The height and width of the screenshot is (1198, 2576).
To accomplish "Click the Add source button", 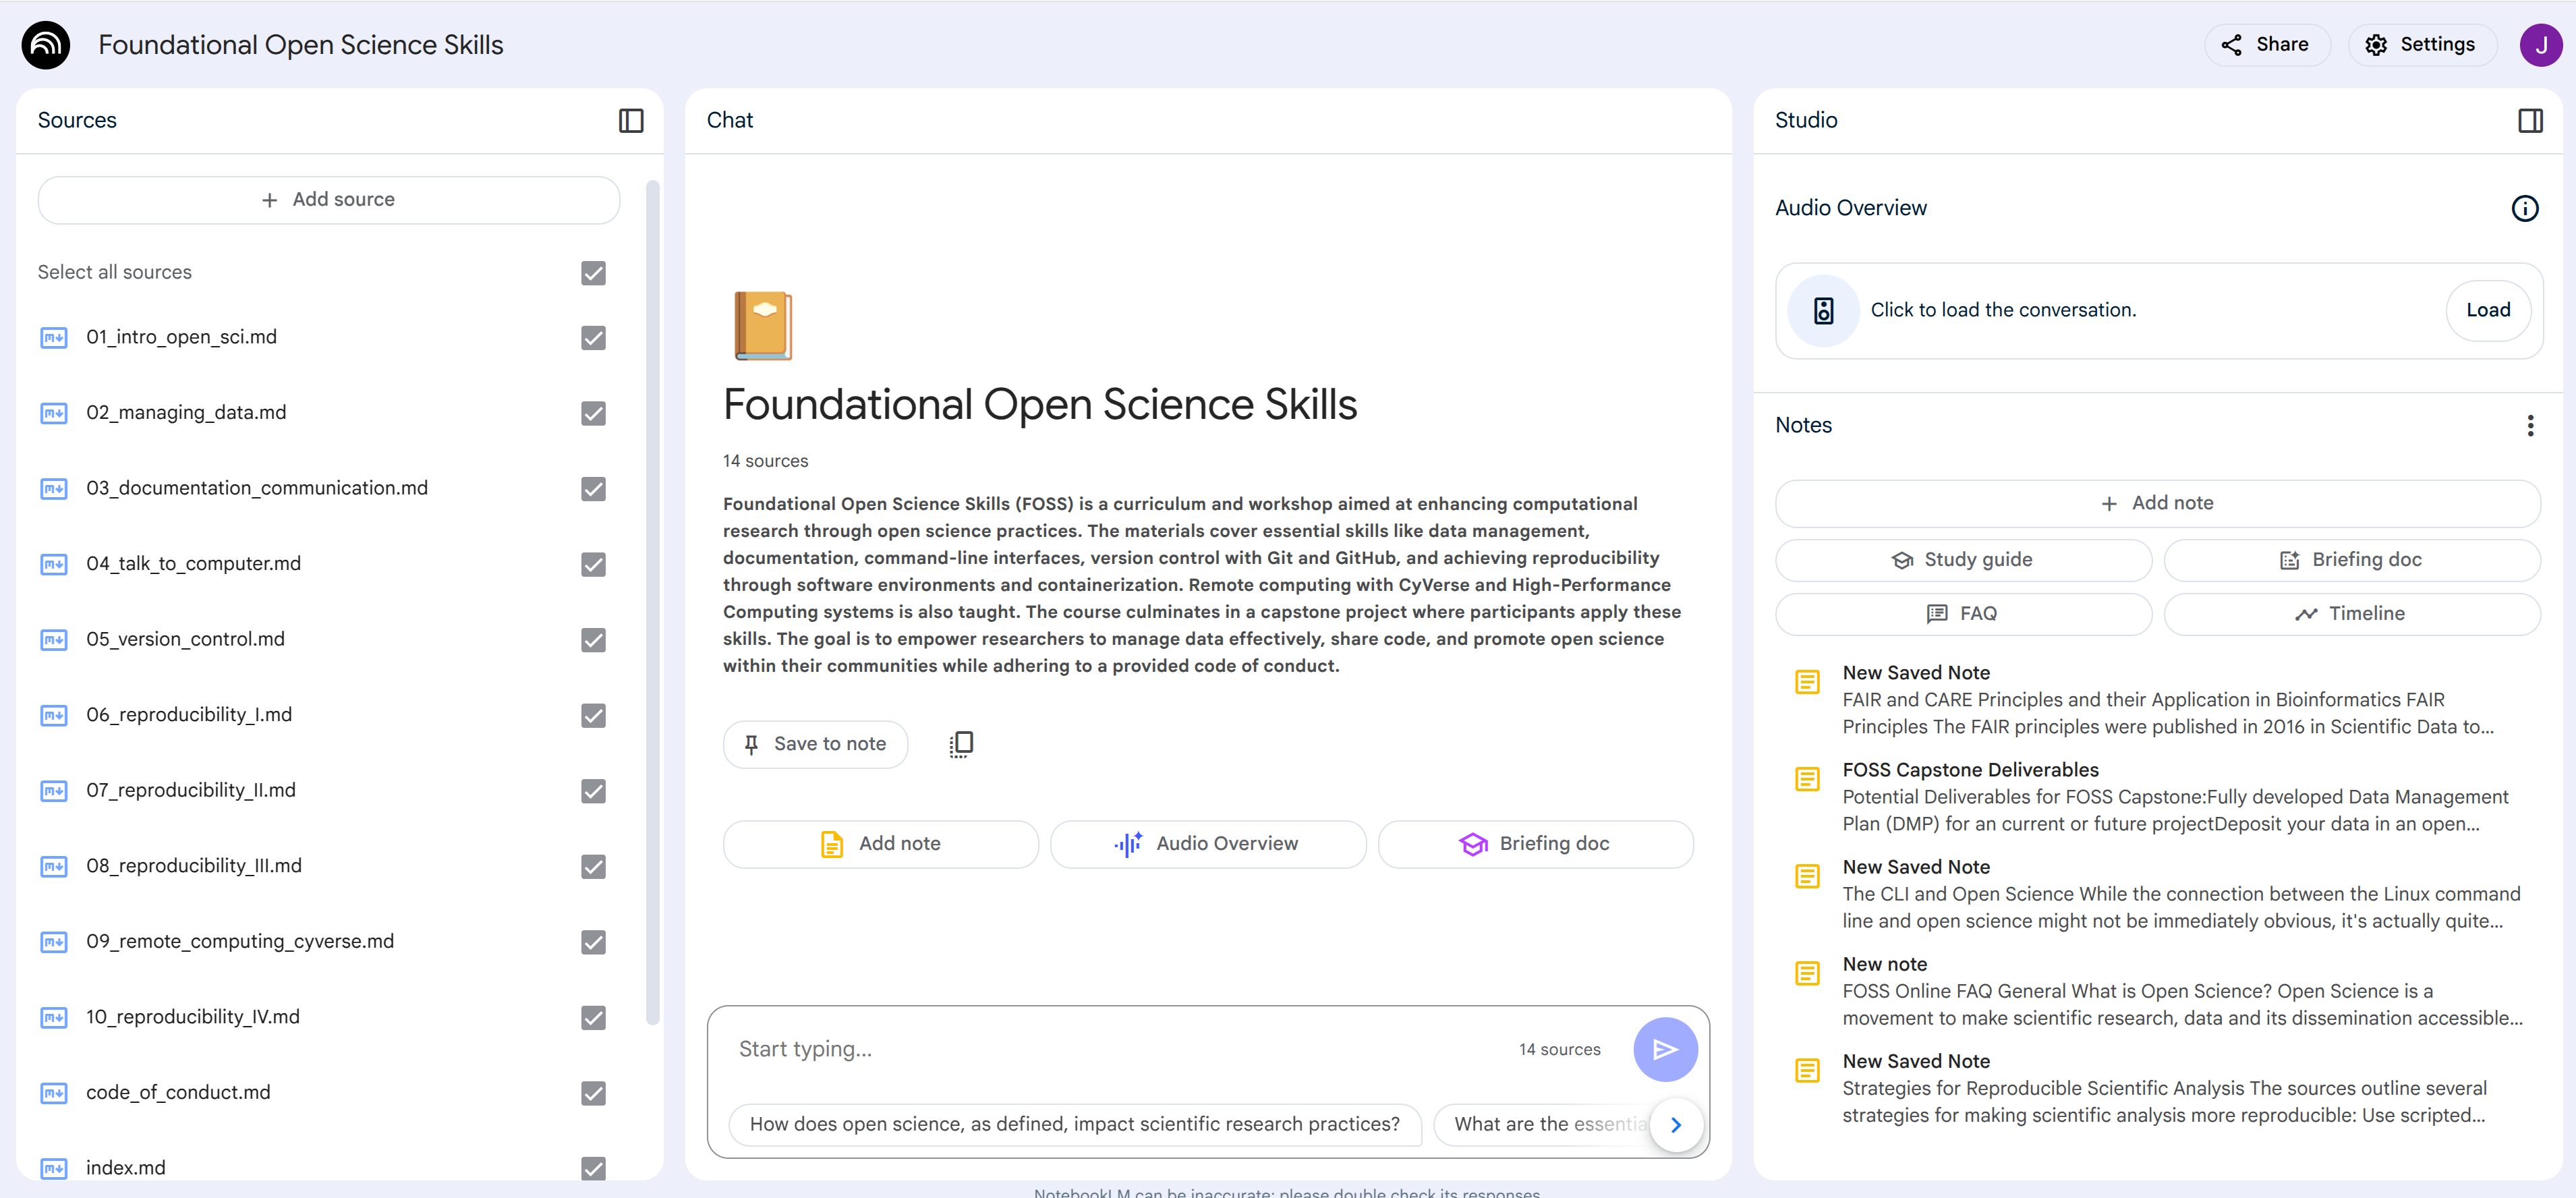I will click(328, 200).
